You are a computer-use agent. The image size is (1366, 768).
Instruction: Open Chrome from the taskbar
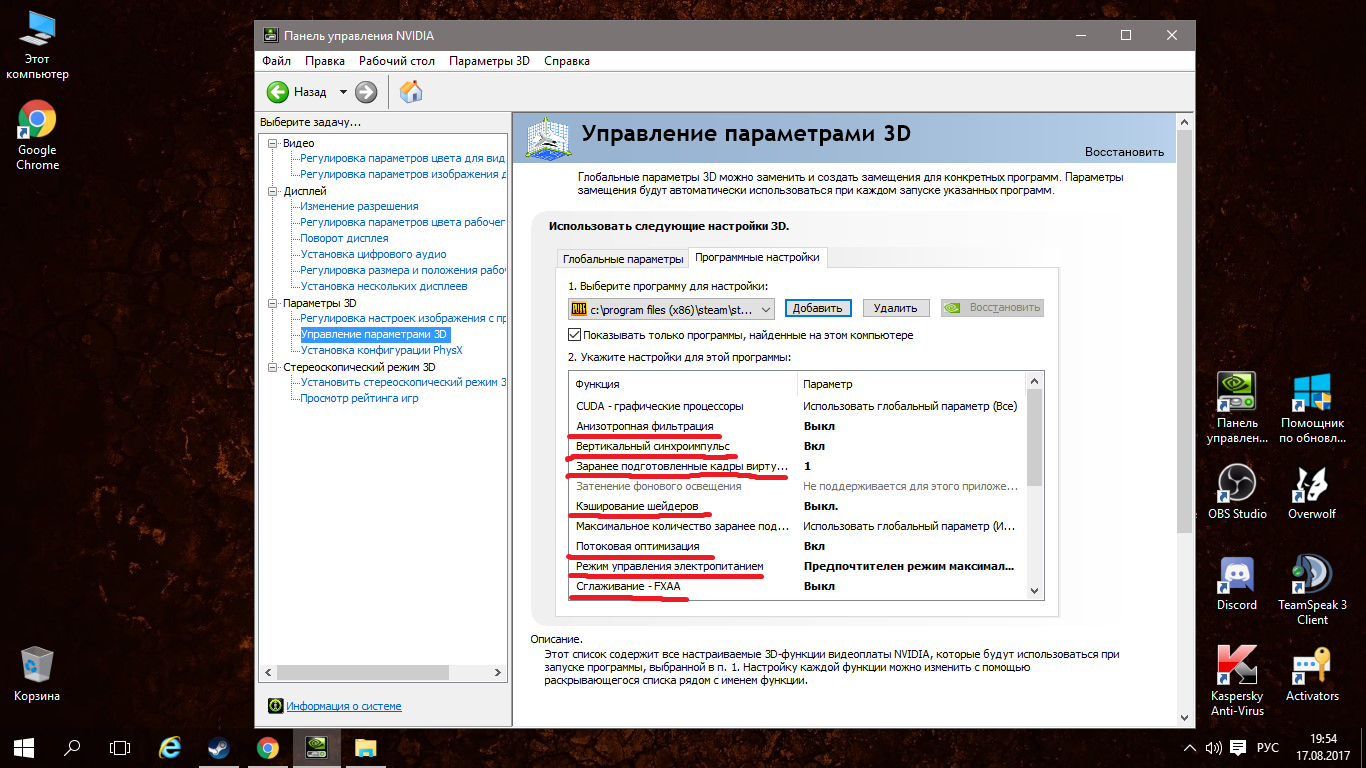coord(267,746)
